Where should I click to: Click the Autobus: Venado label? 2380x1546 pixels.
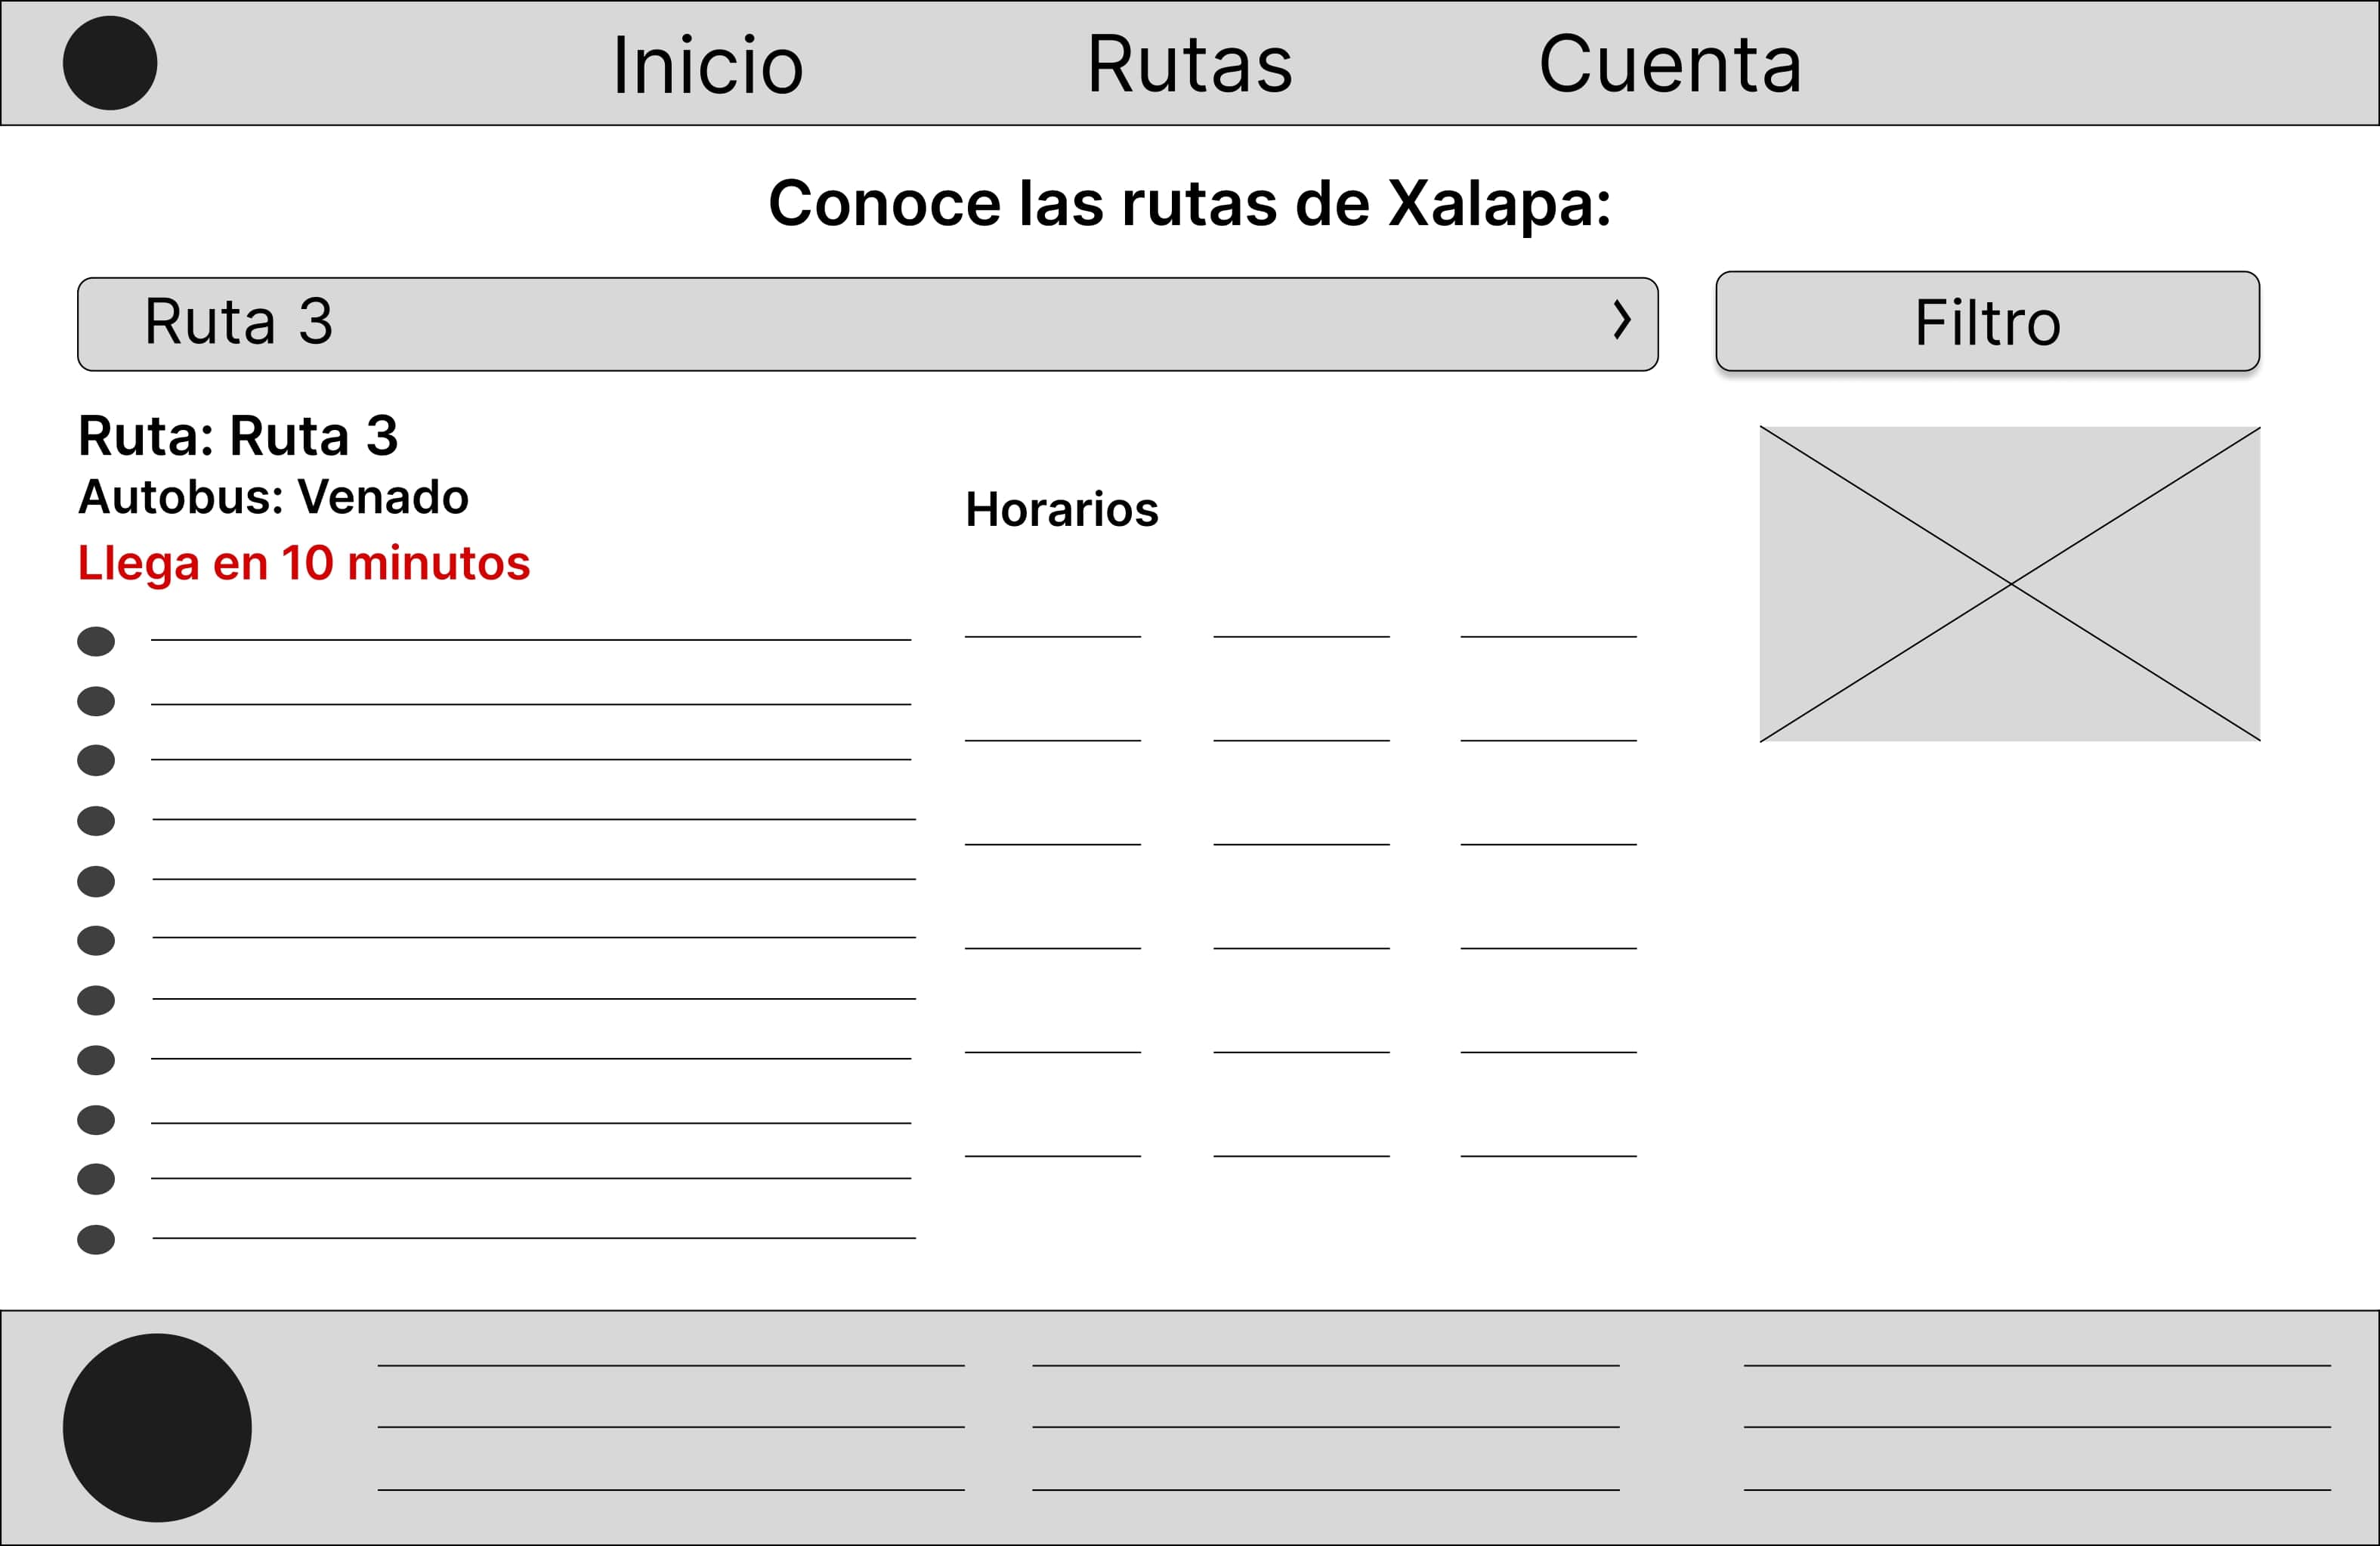[273, 497]
